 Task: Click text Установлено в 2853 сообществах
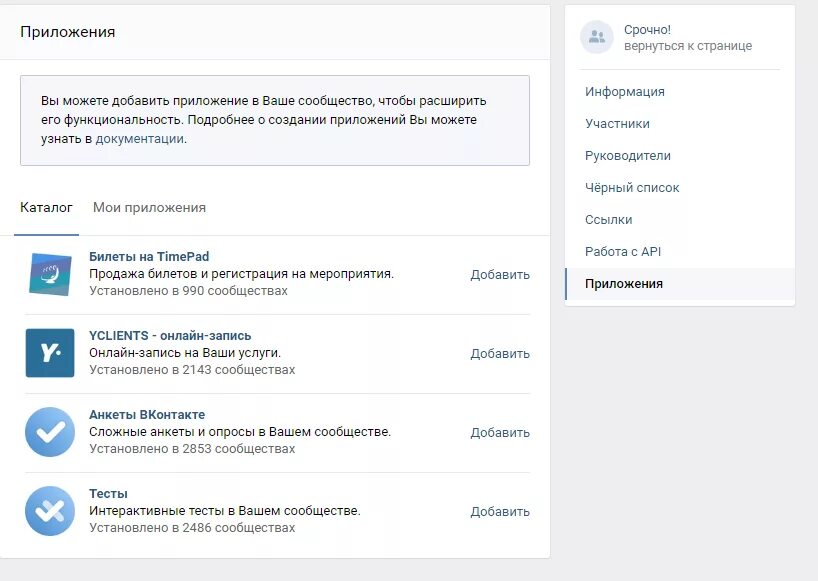(192, 449)
